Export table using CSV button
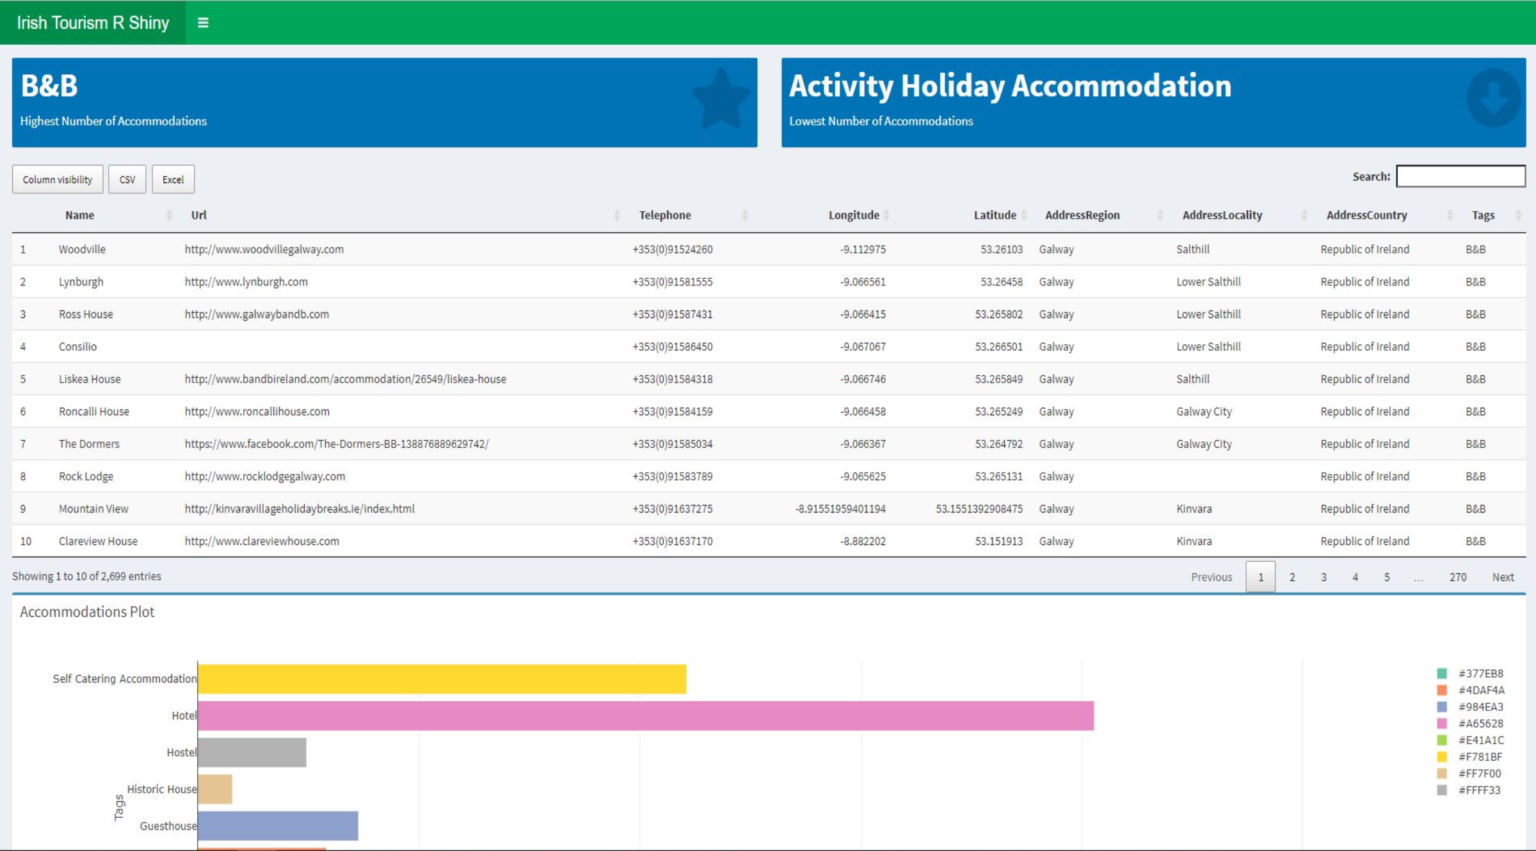Viewport: 1536px width, 851px height. point(127,180)
